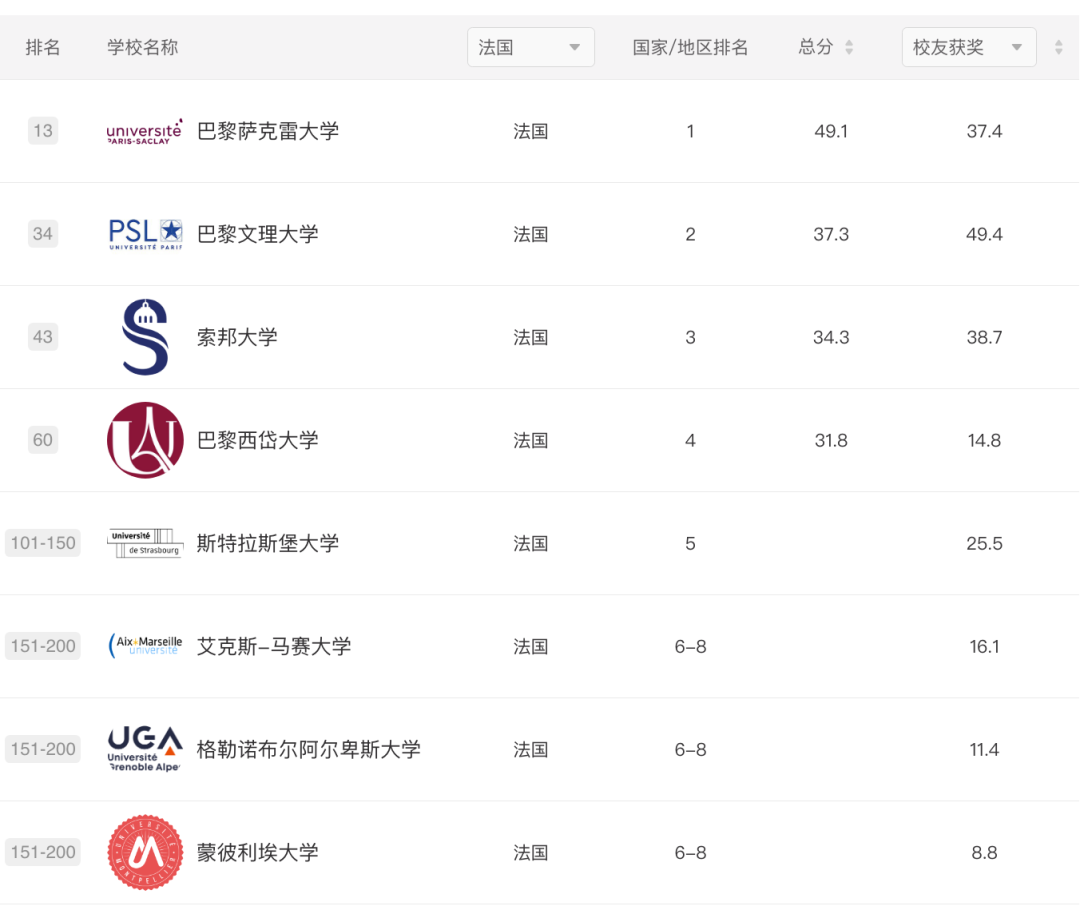Select rank badge 101-150

[x=43, y=543]
